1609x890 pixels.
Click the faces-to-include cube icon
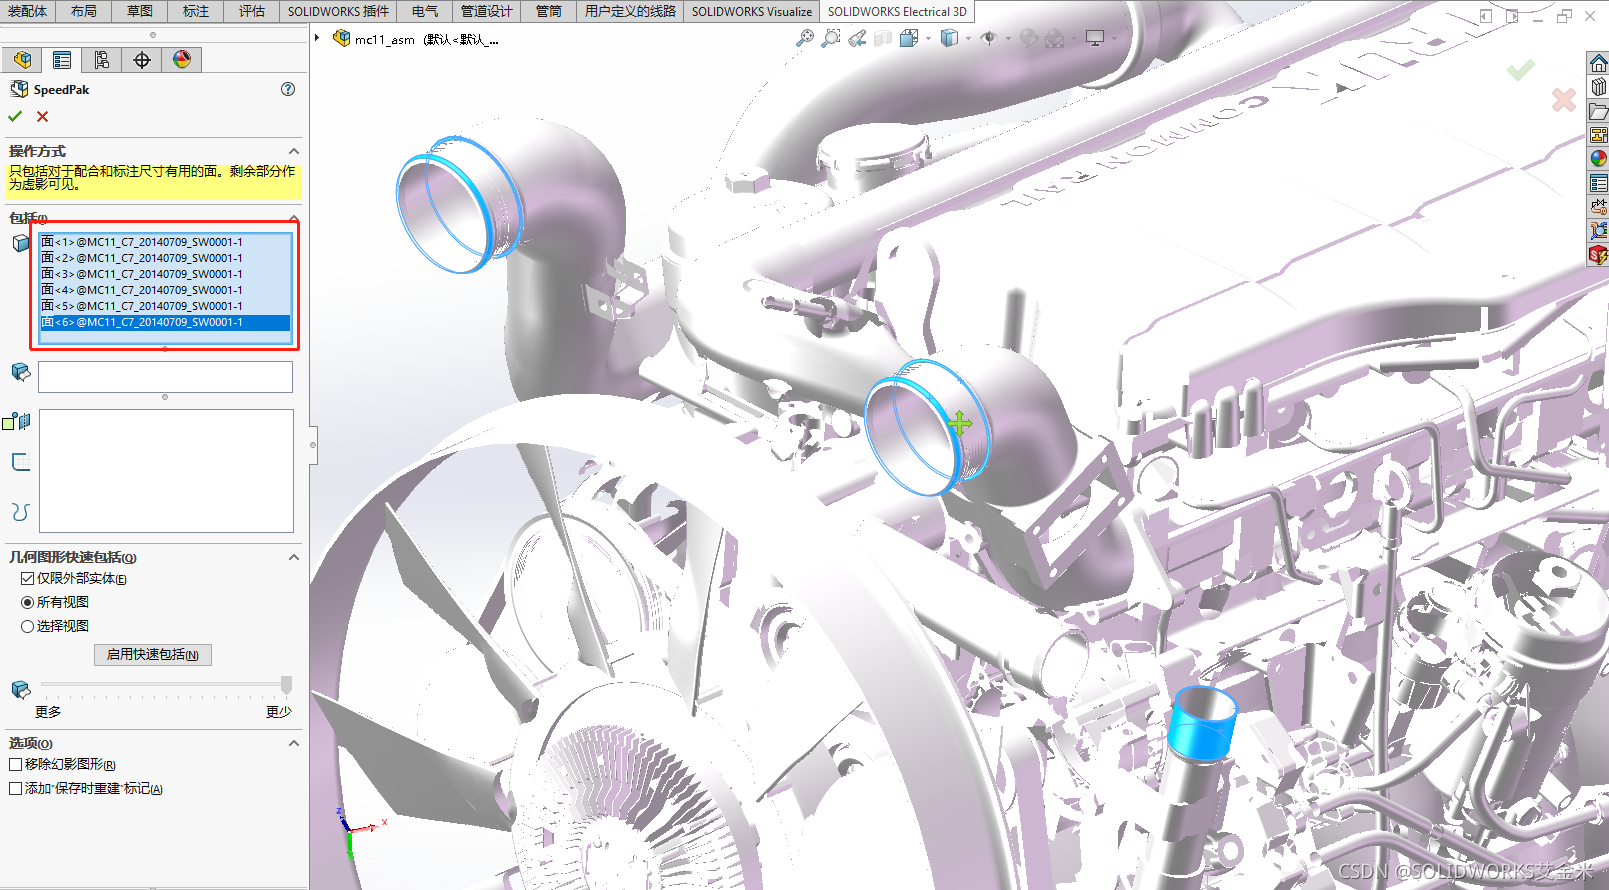coord(20,242)
